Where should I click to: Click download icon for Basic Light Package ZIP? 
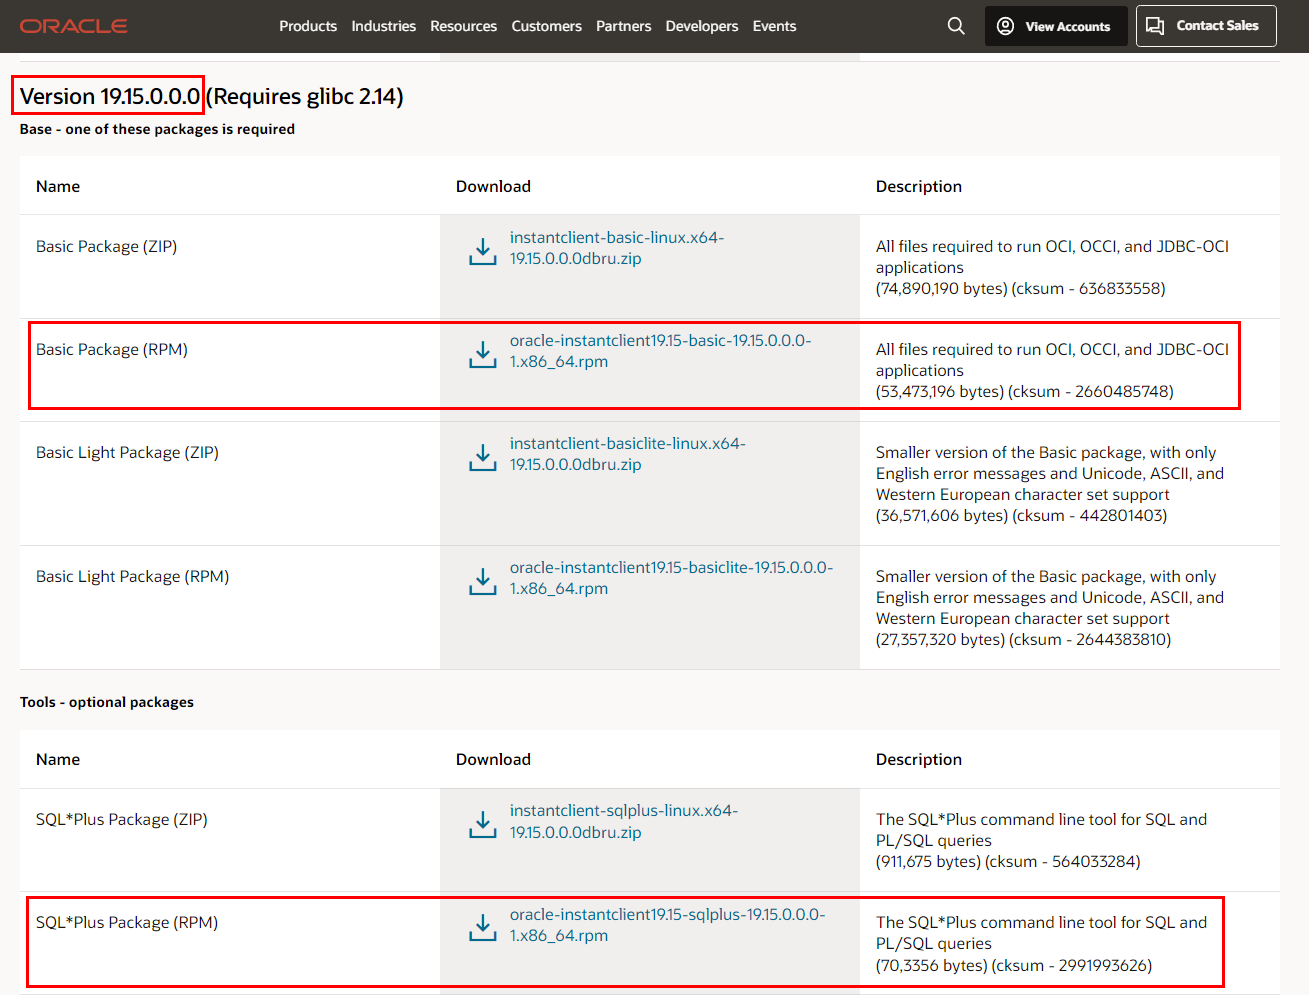pyautogui.click(x=483, y=457)
